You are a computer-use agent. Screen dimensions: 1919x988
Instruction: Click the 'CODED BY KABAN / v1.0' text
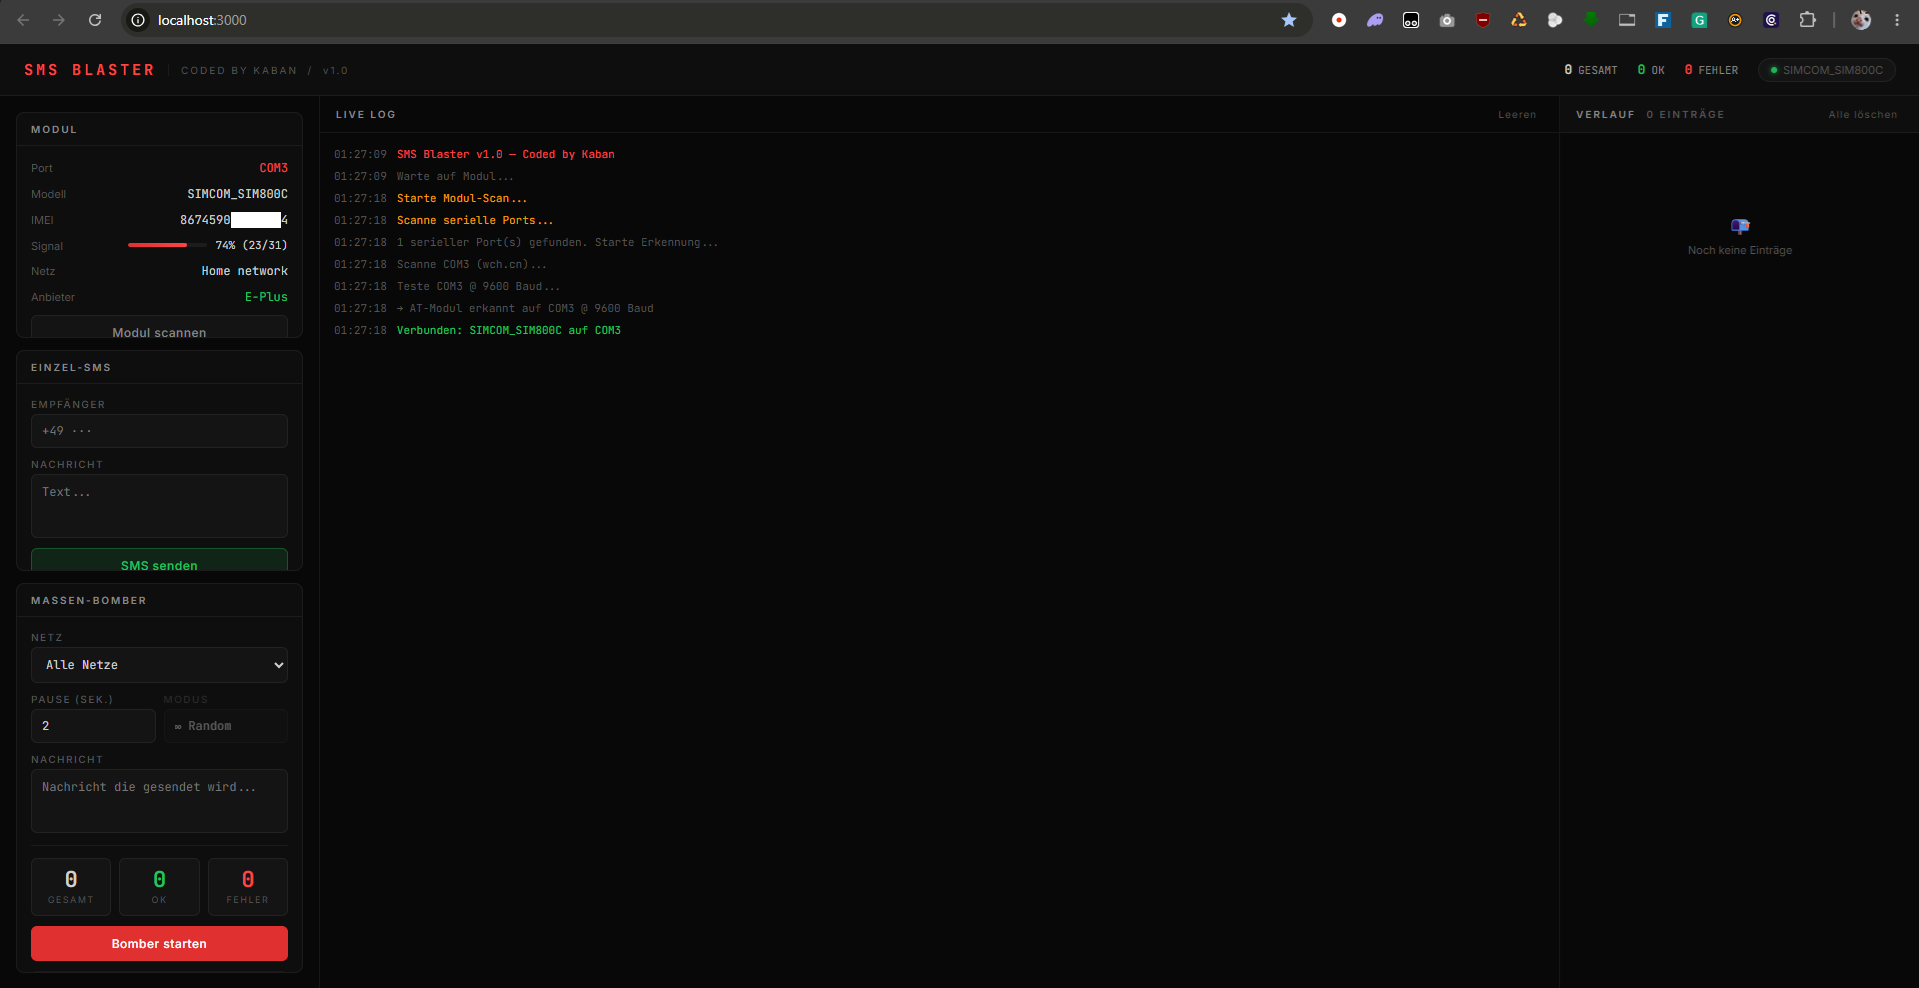264,71
